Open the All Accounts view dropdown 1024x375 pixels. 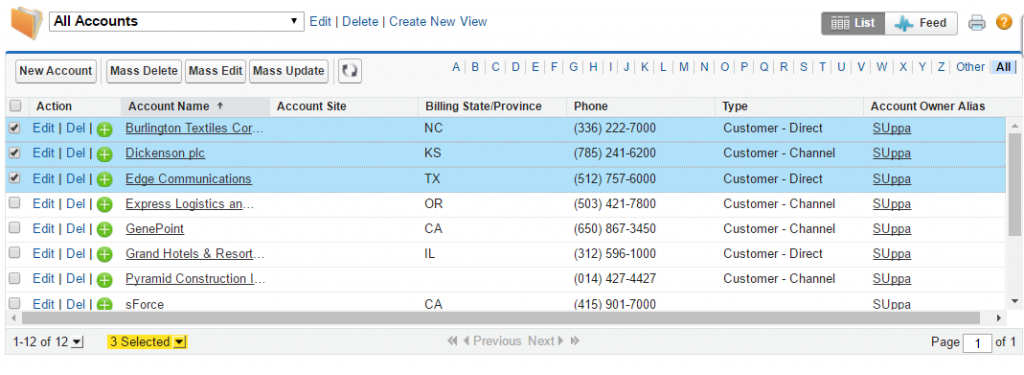pos(176,21)
